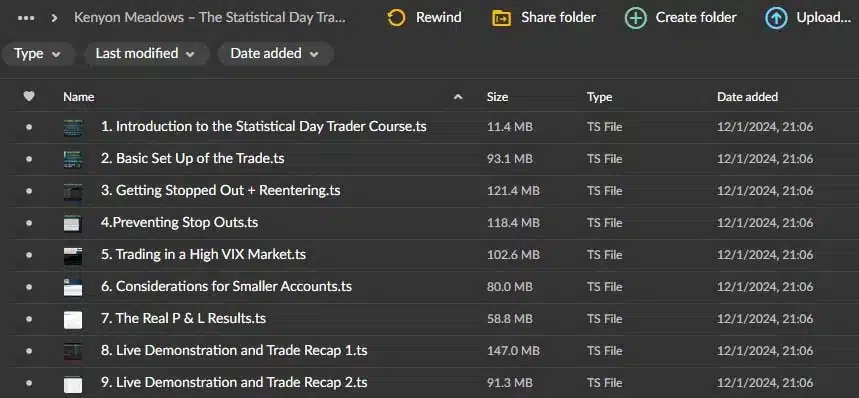Open thumbnail of 9. Live Demonstration Recap 2
This screenshot has height=398, width=859.
point(72,384)
